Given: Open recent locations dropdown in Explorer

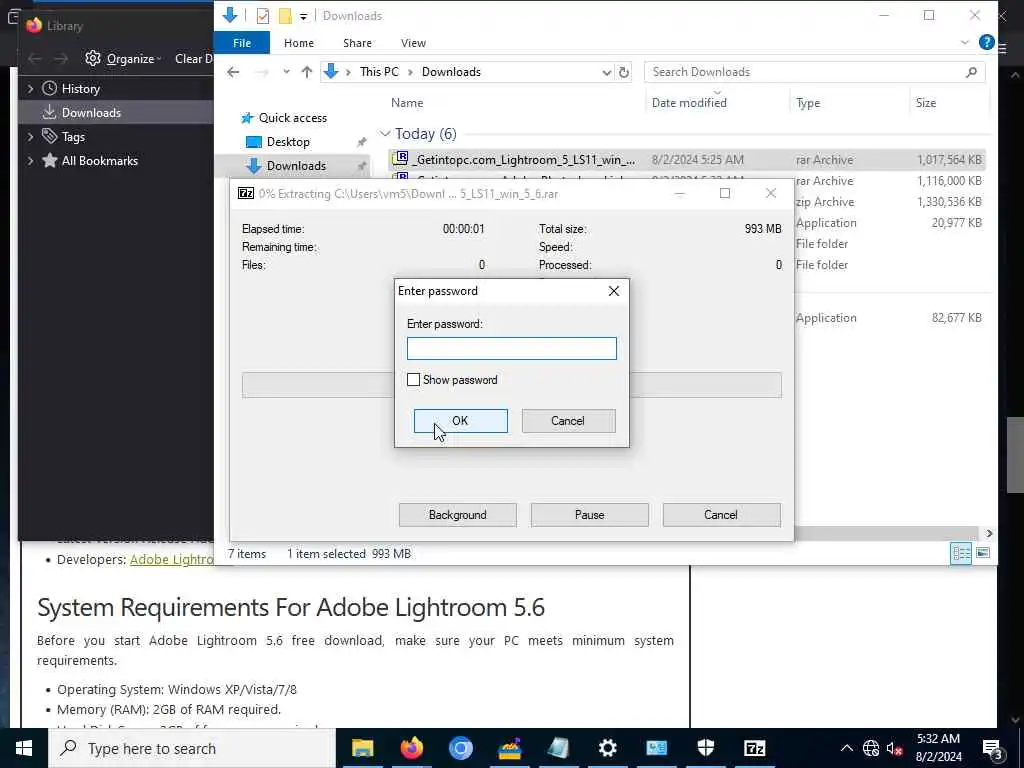Looking at the screenshot, I should (x=286, y=72).
